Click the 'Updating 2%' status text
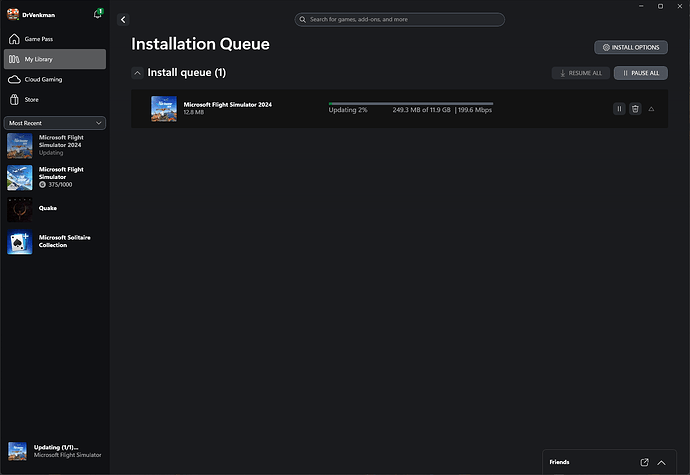 (348, 110)
